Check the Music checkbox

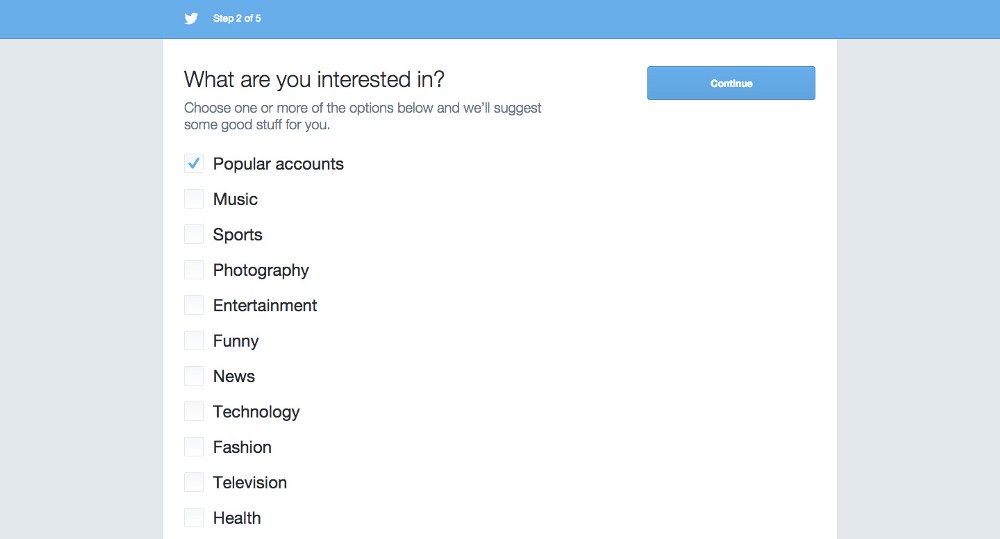point(194,199)
